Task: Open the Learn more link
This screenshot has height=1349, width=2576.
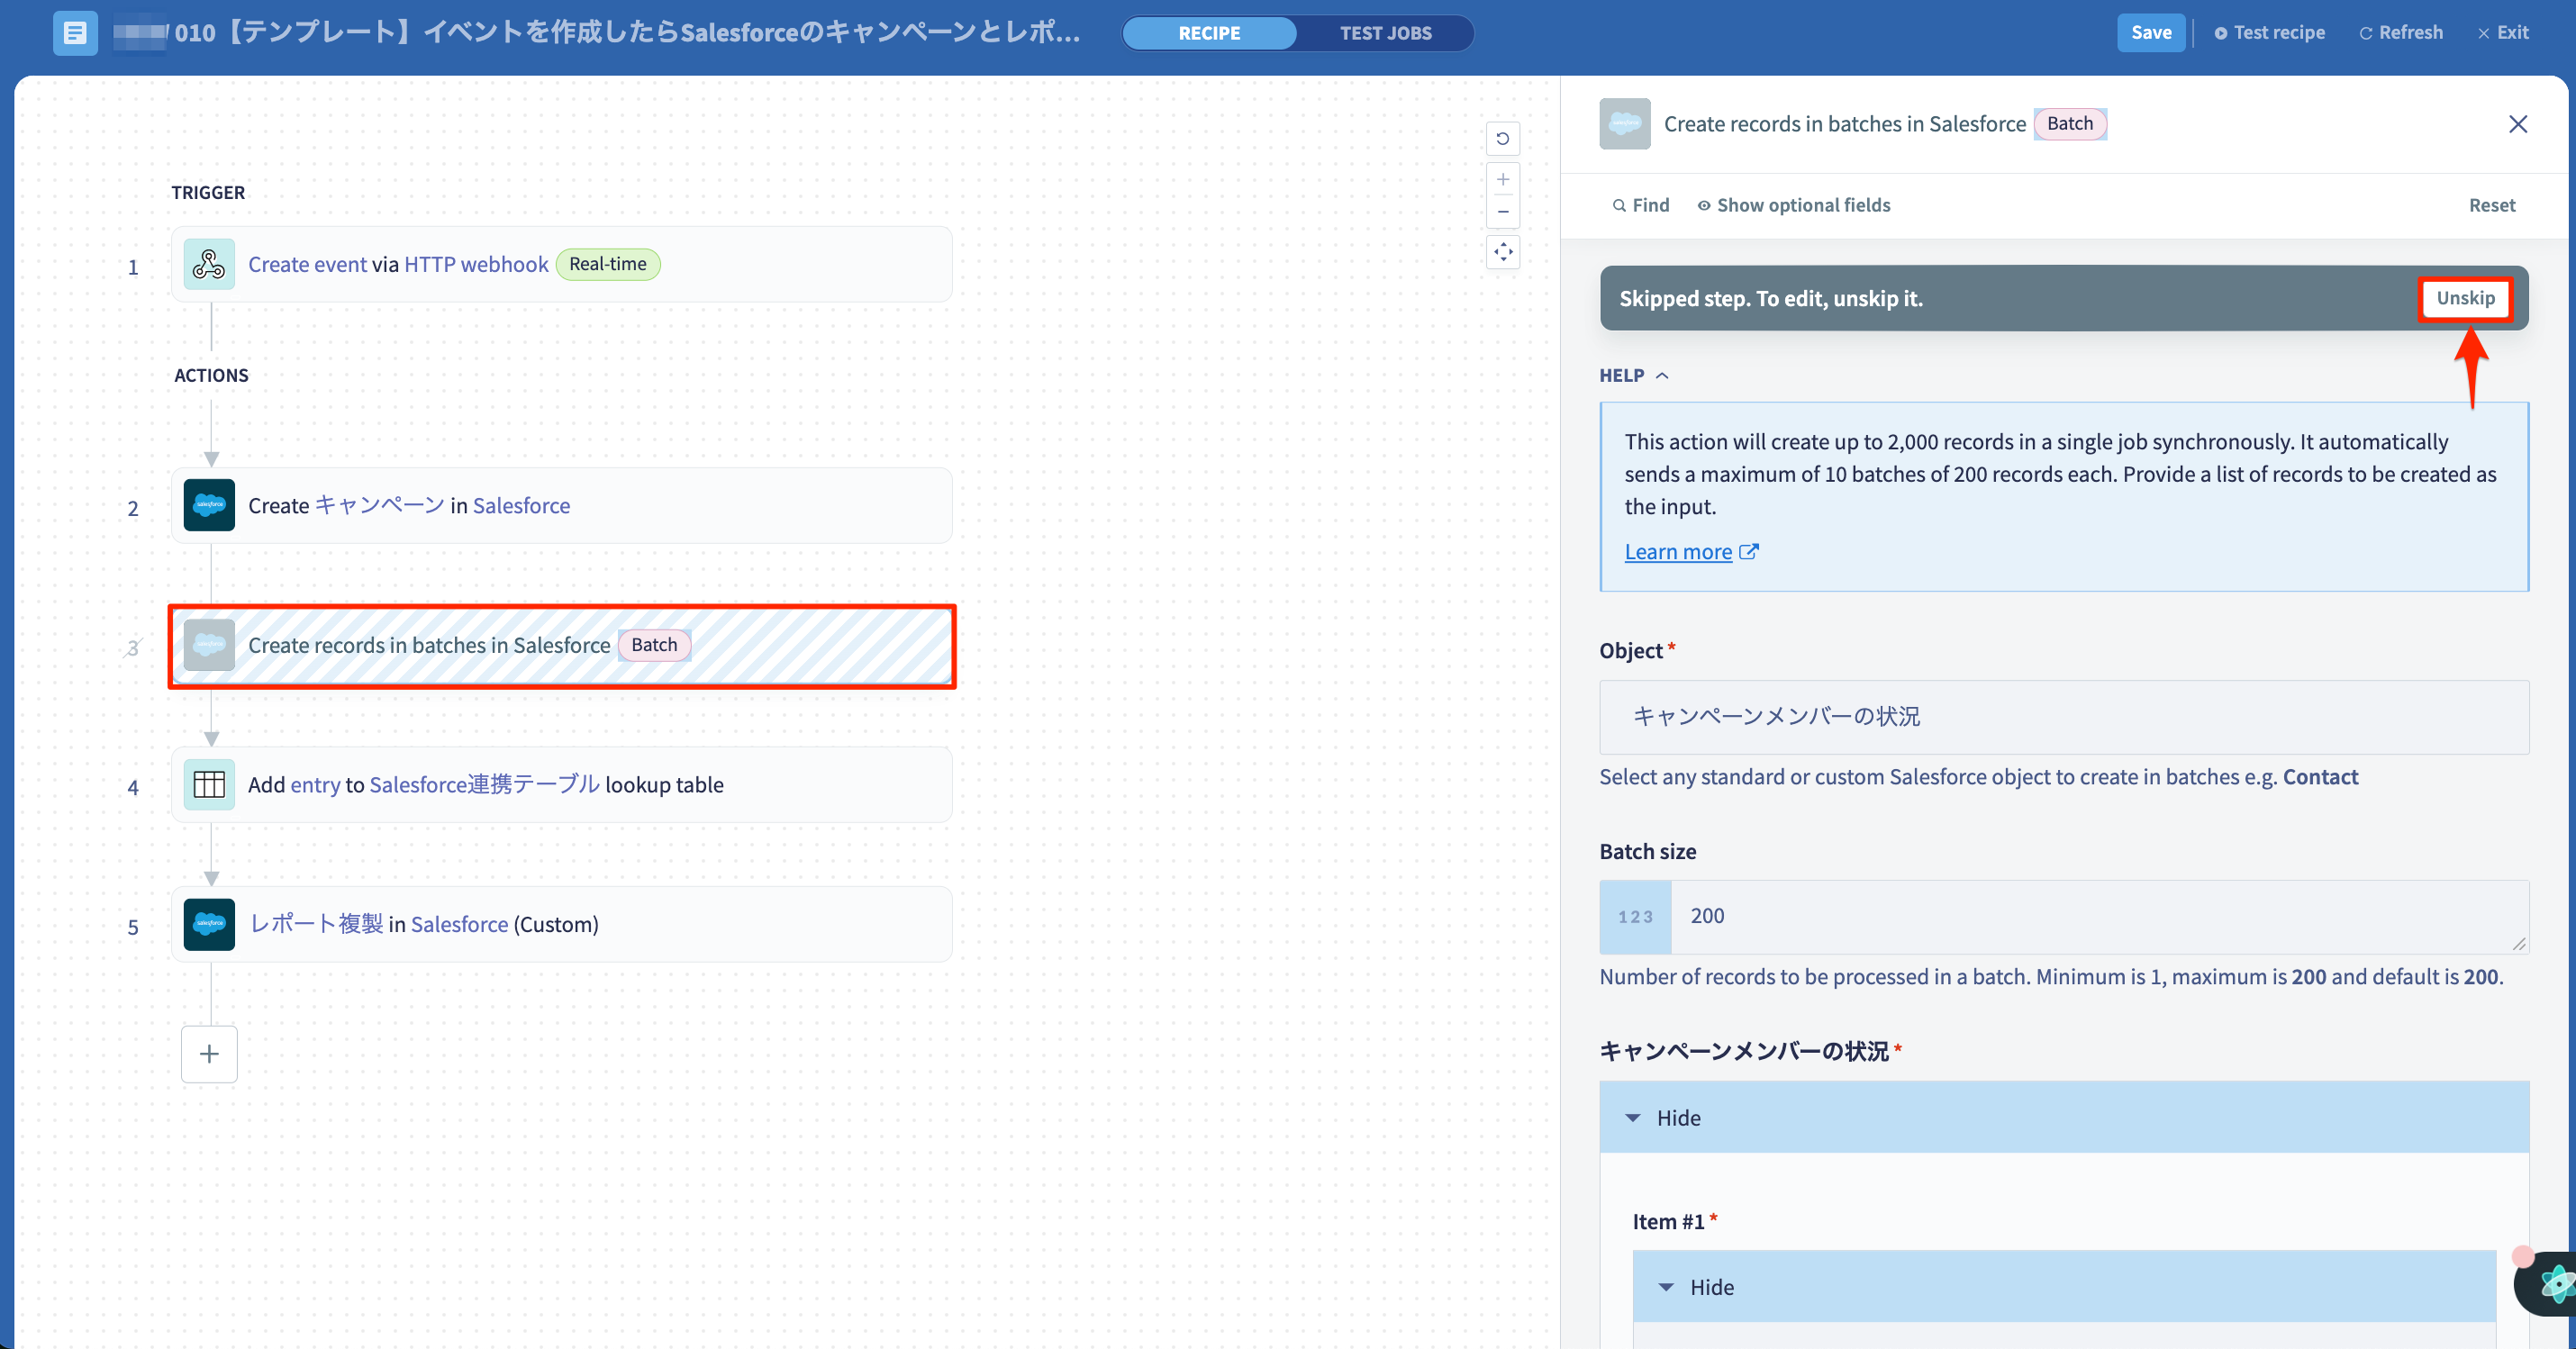Action: click(x=1678, y=552)
